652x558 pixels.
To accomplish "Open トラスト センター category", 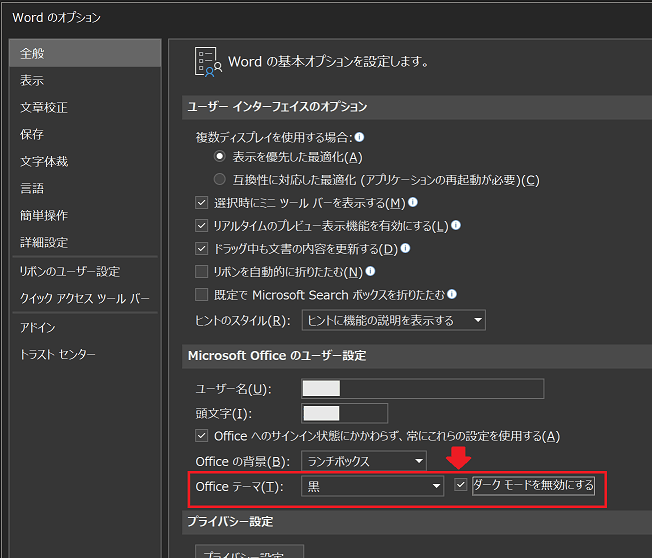I will [85, 355].
